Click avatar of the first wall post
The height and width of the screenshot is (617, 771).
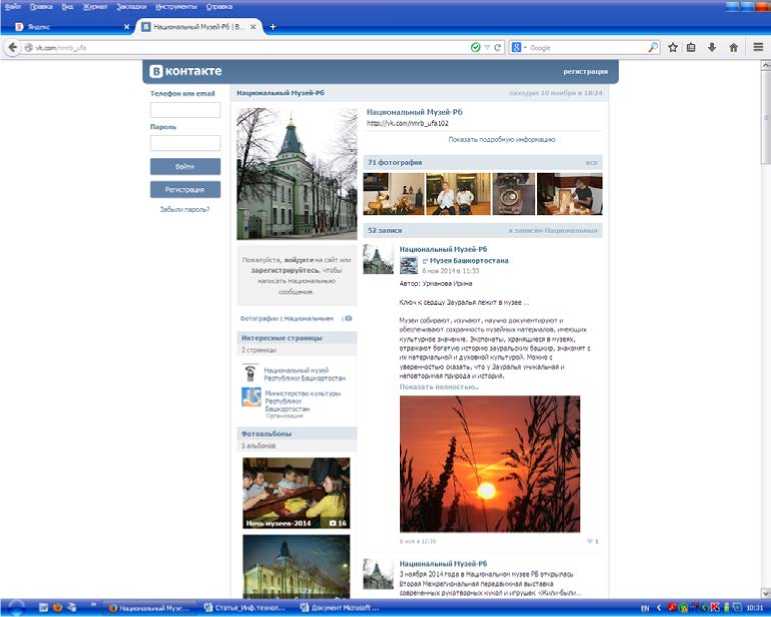(x=378, y=259)
